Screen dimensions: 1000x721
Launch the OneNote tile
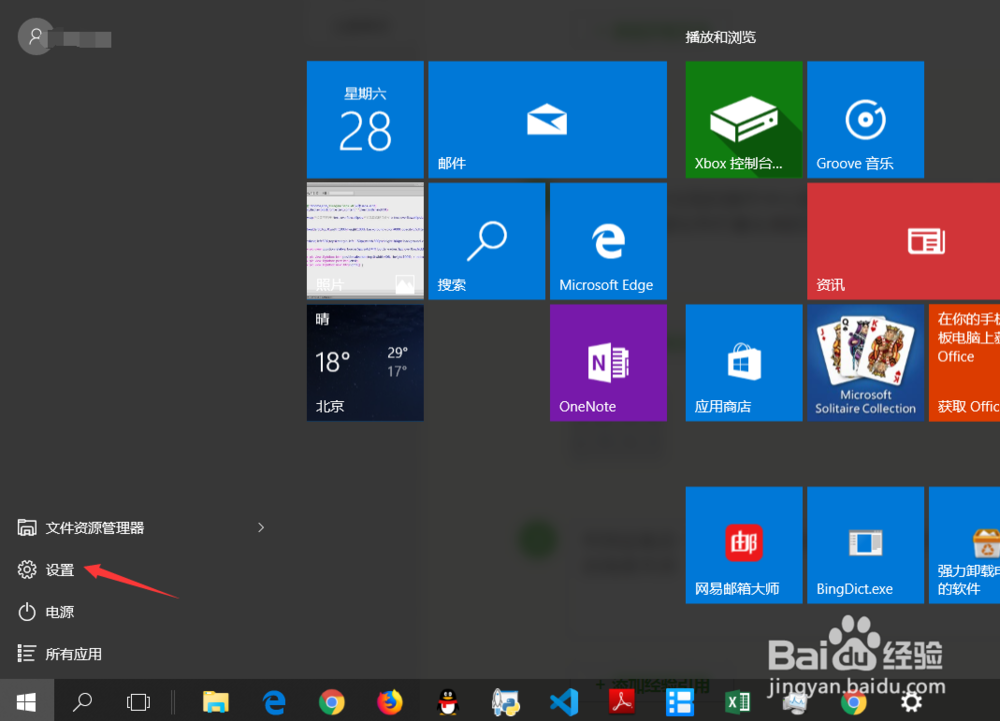pyautogui.click(x=608, y=363)
